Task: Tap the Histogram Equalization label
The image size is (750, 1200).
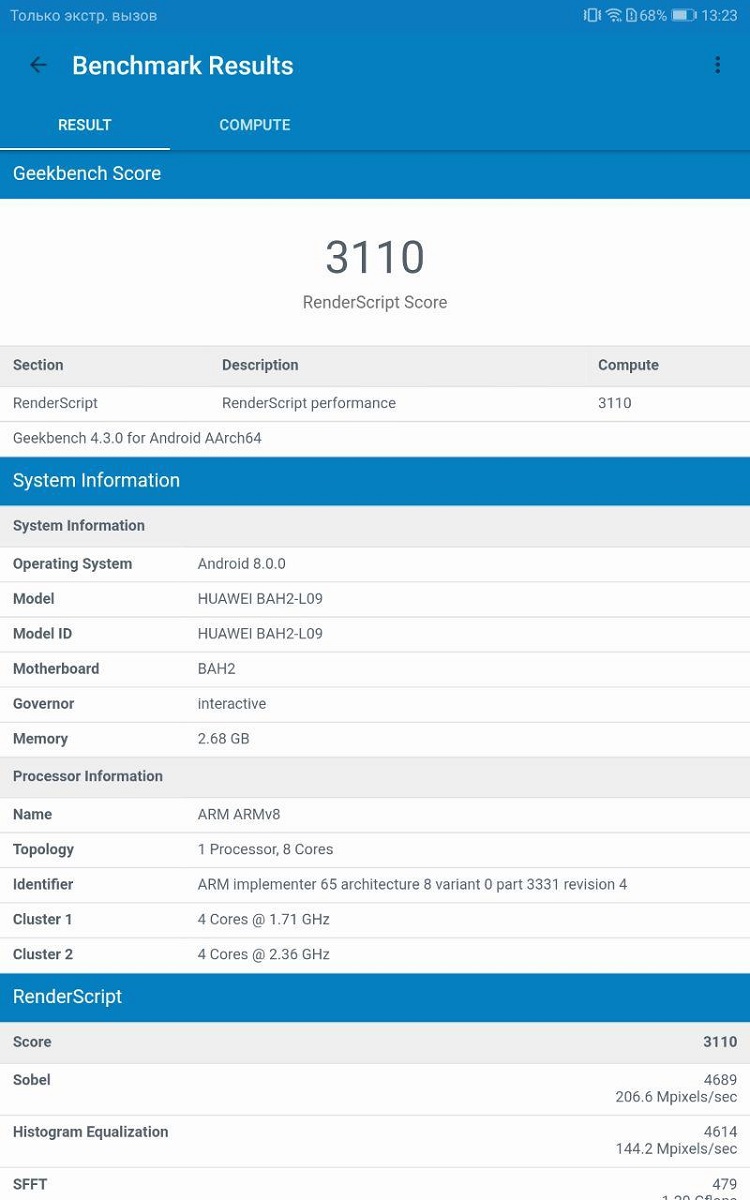Action: coord(90,1132)
